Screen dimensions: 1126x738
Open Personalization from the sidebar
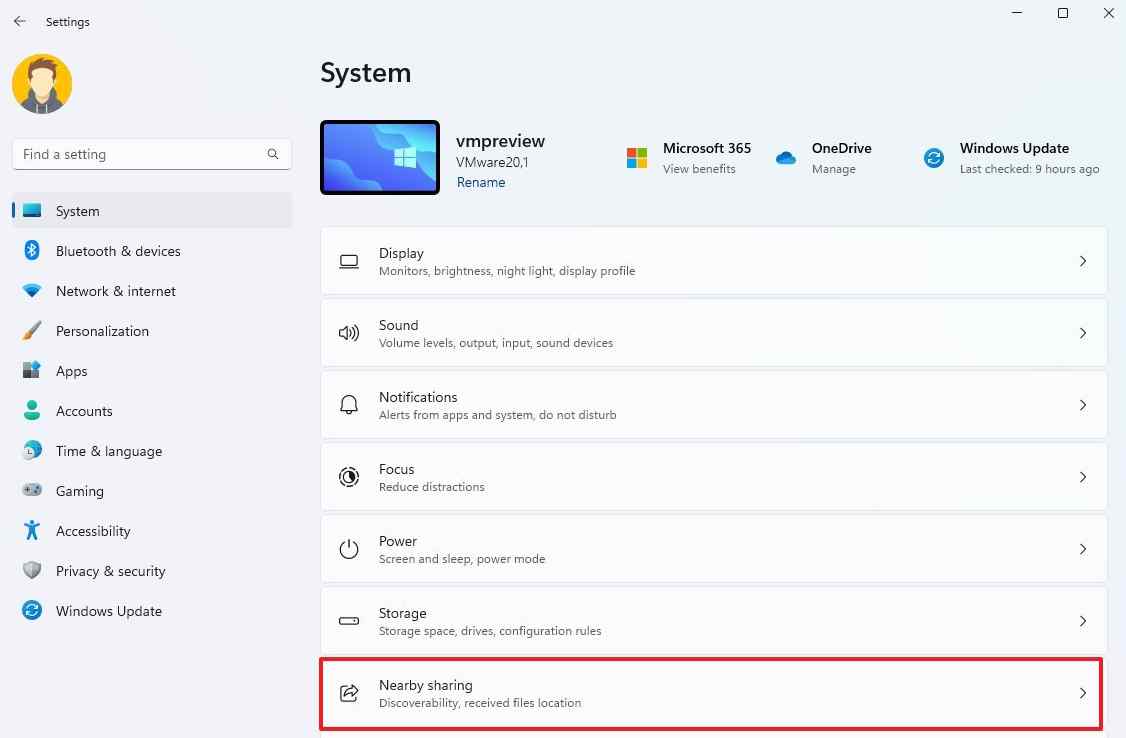[x=102, y=331]
